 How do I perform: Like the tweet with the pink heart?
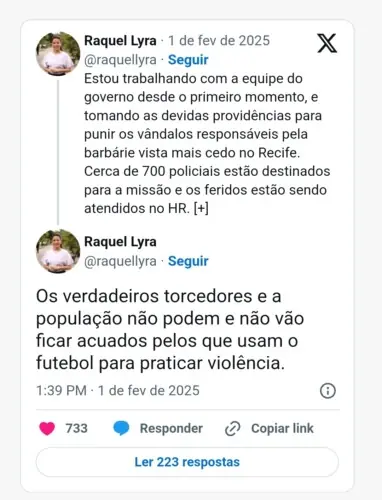coord(47,428)
